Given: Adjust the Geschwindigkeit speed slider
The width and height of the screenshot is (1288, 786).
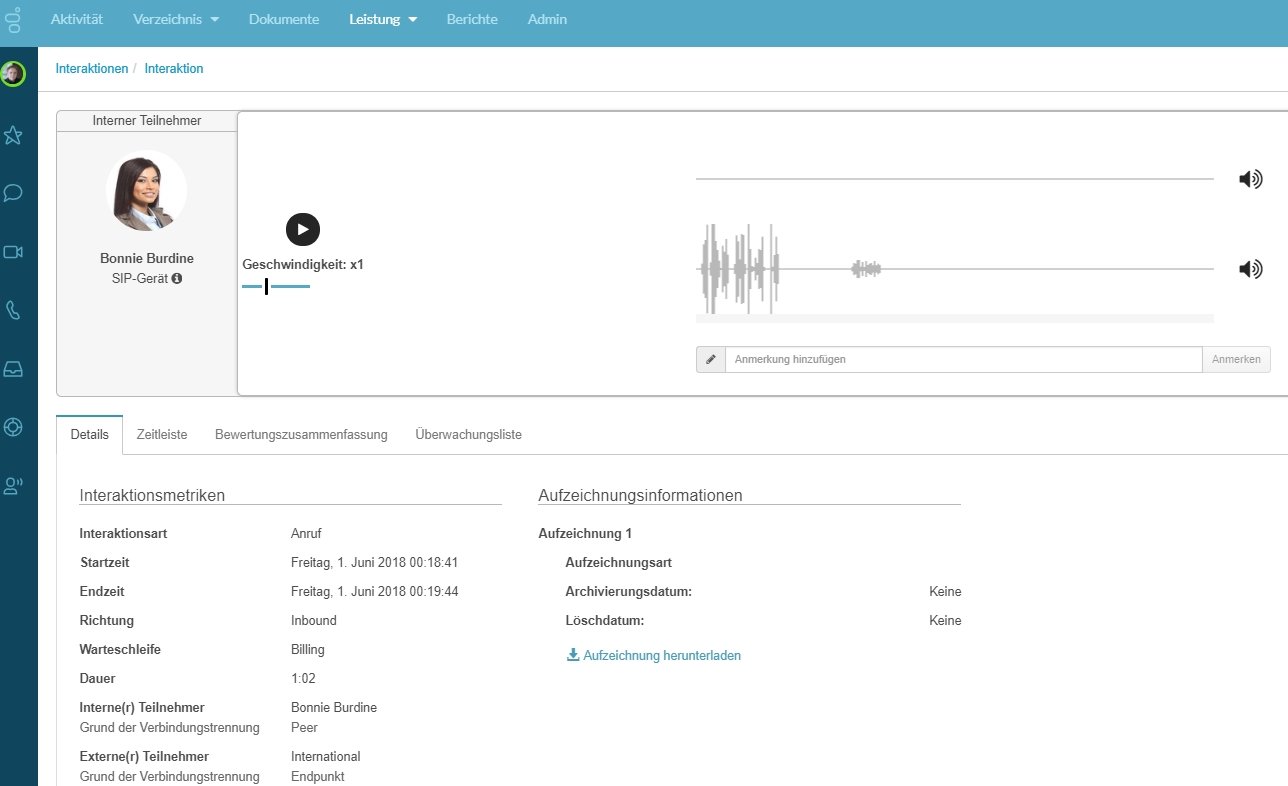Looking at the screenshot, I should (276, 287).
